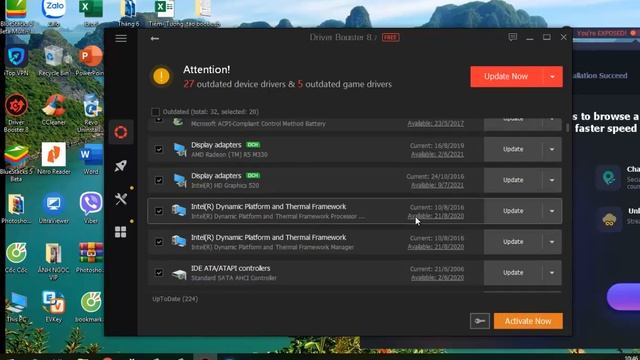640x360 pixels.
Task: Uncheck the Standard SATA AHCI Controller checkbox
Action: click(159, 273)
